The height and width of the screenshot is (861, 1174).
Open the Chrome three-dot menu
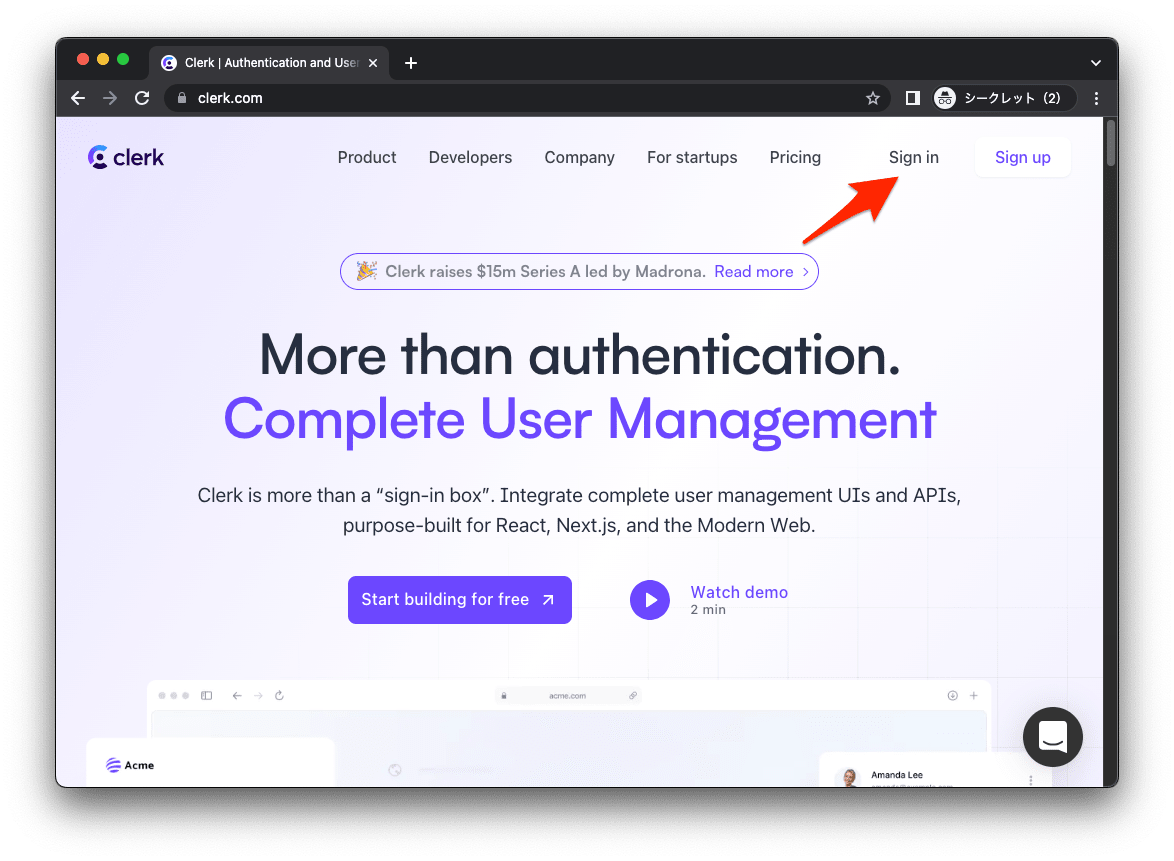pos(1096,98)
